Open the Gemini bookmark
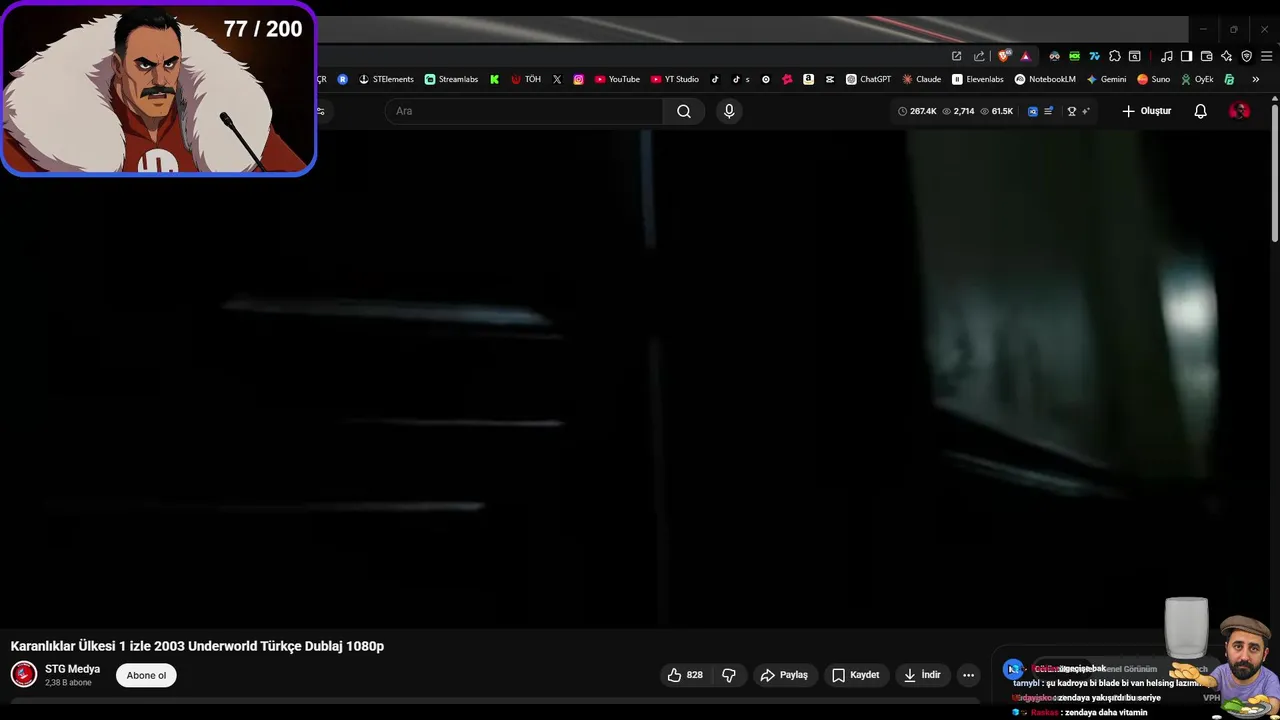Viewport: 1280px width, 720px height. (1107, 79)
